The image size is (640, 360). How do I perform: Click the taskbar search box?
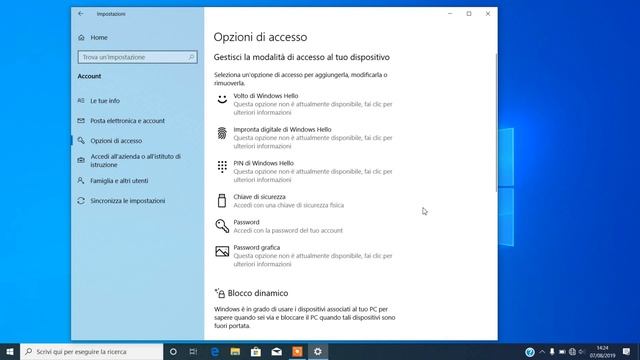coord(91,351)
